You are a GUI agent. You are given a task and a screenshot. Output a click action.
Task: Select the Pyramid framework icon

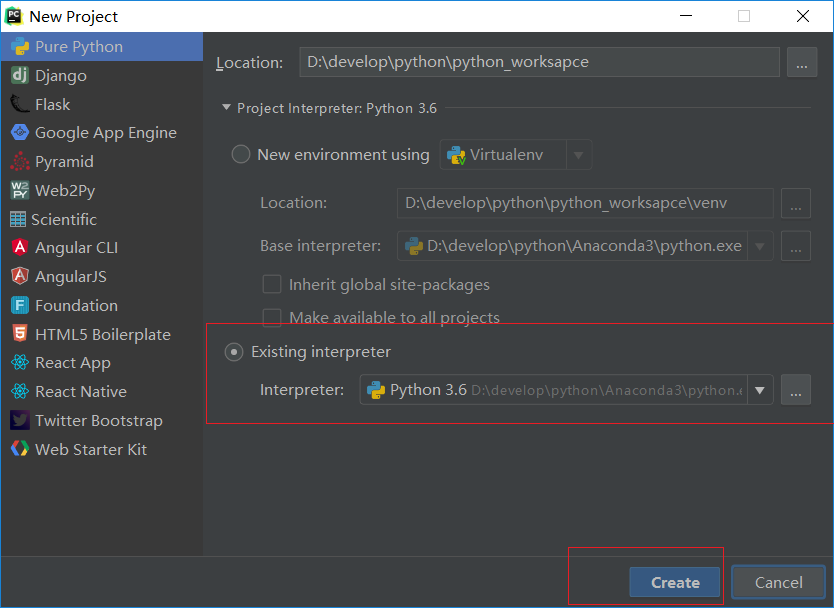pos(19,162)
